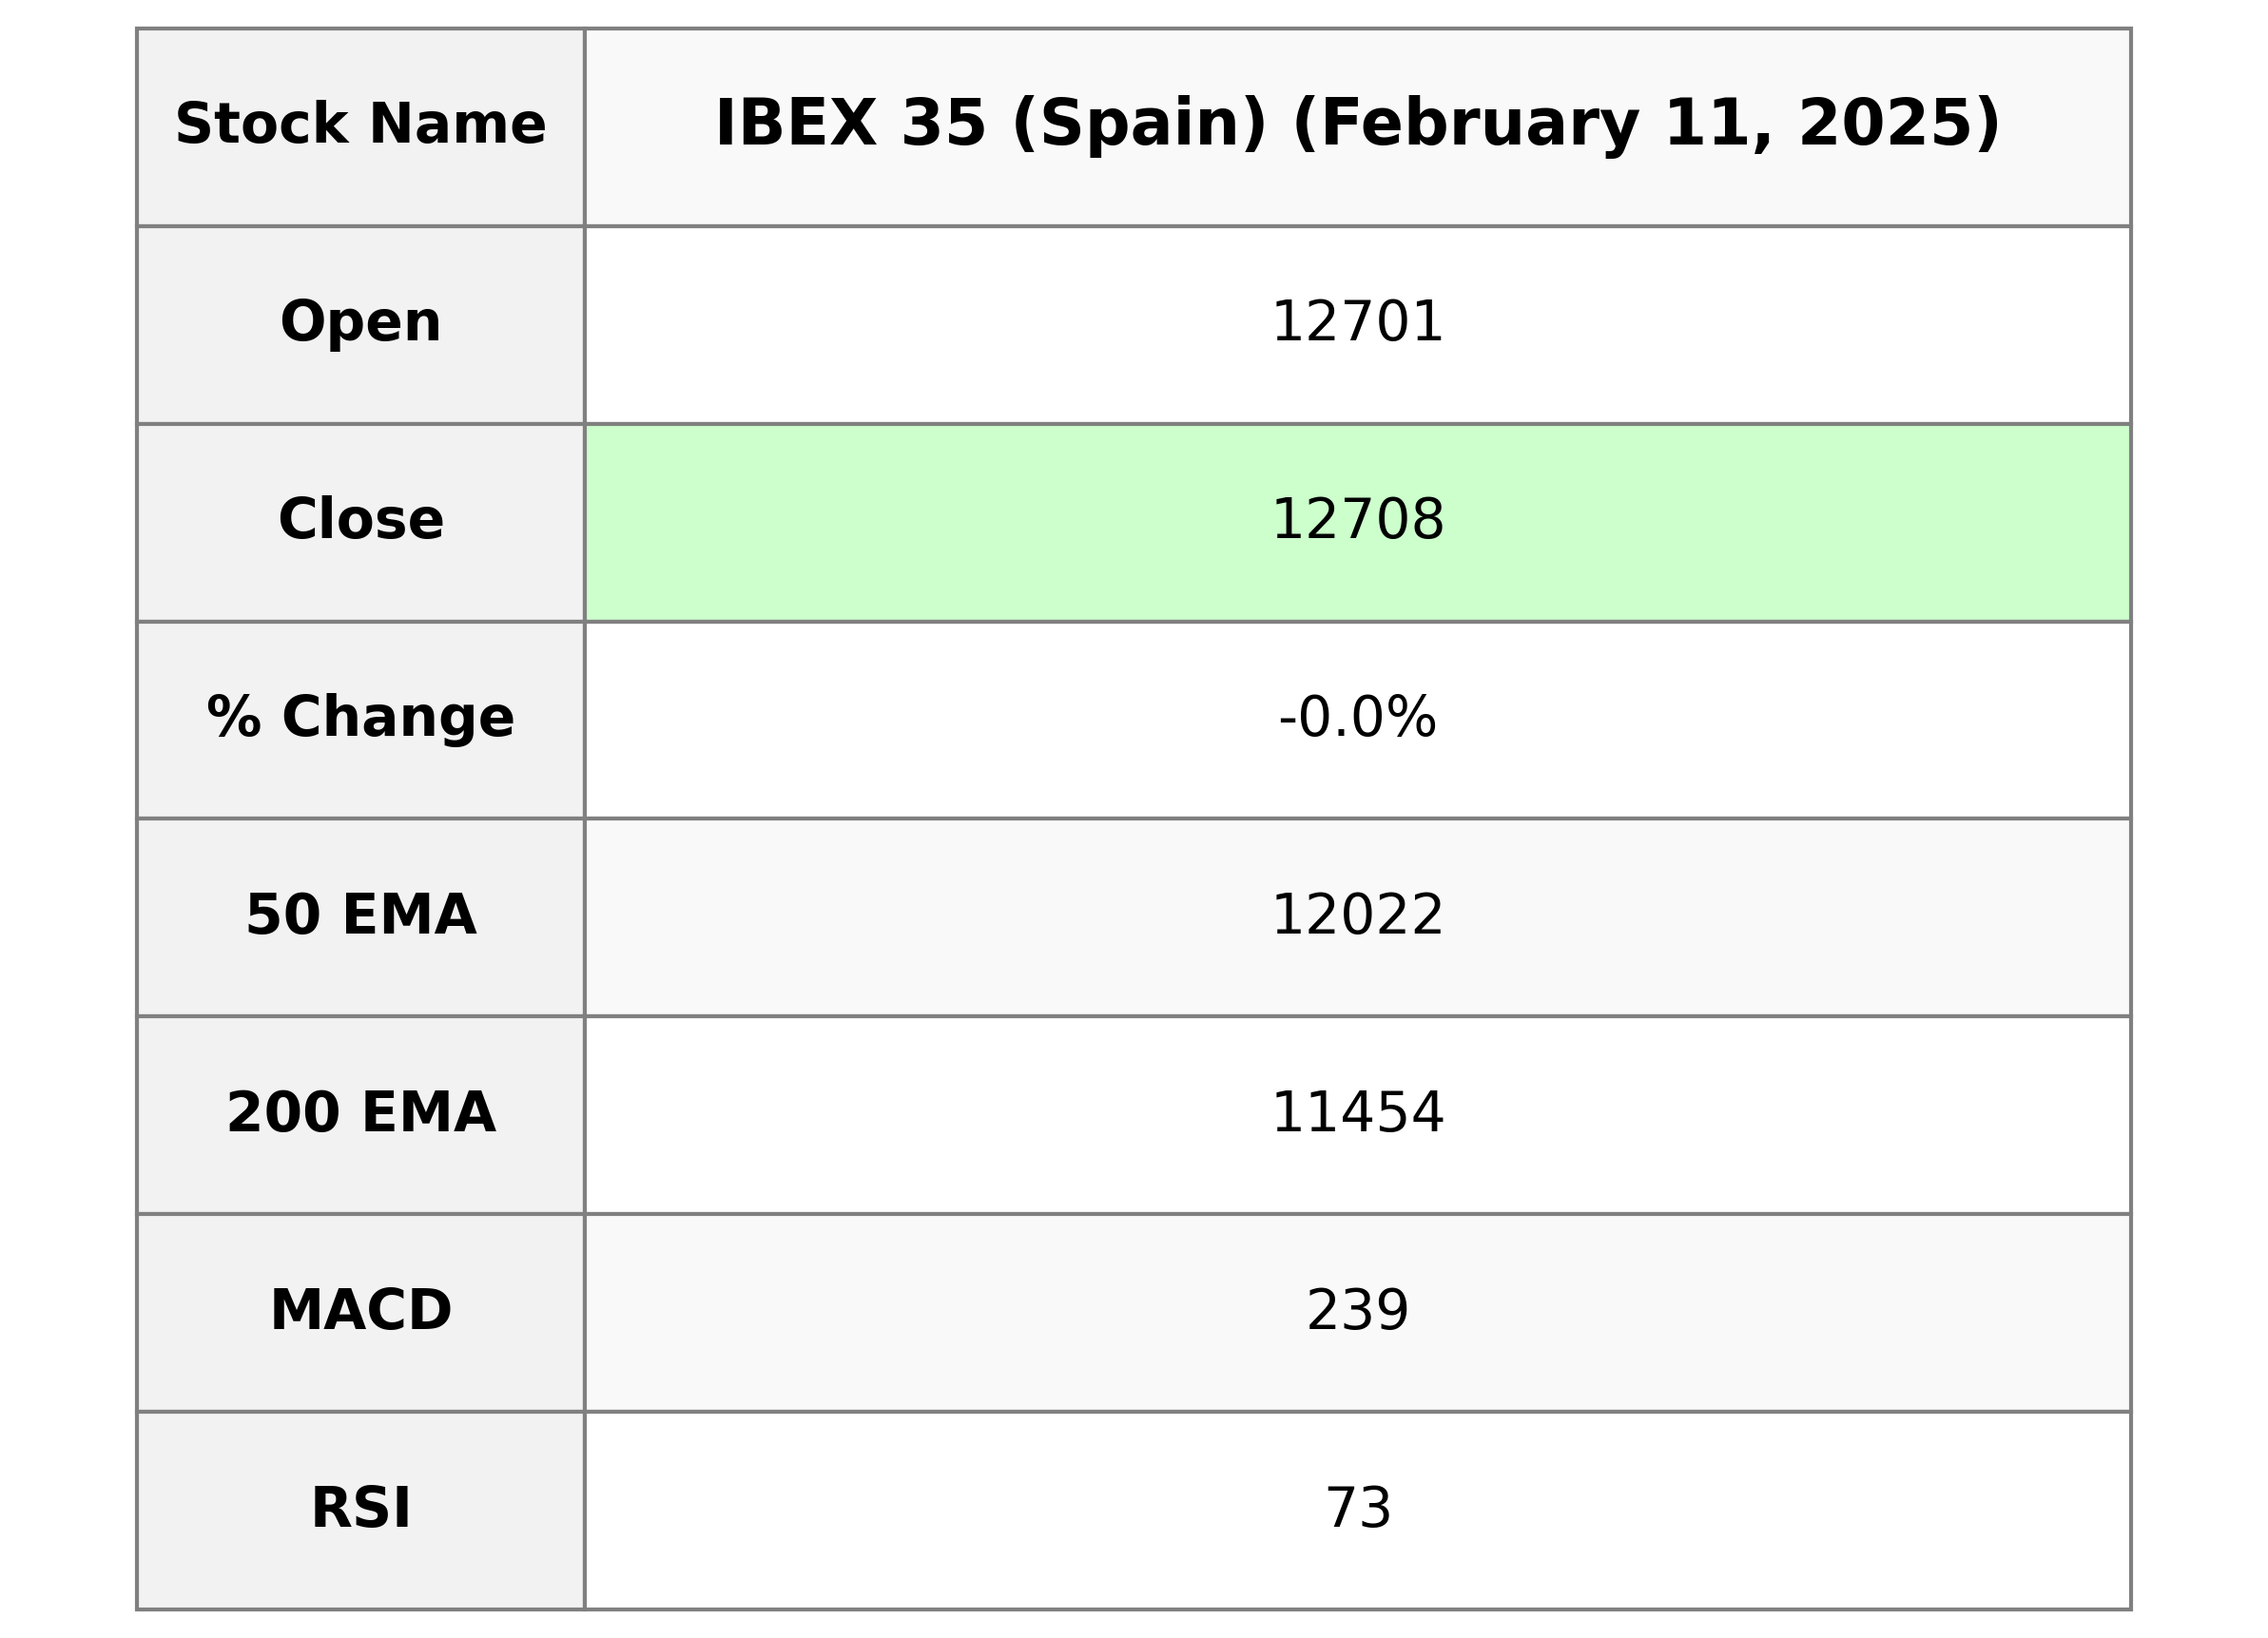2268x1638 pixels.
Task: Select the RSI row label
Action: [x=360, y=1509]
